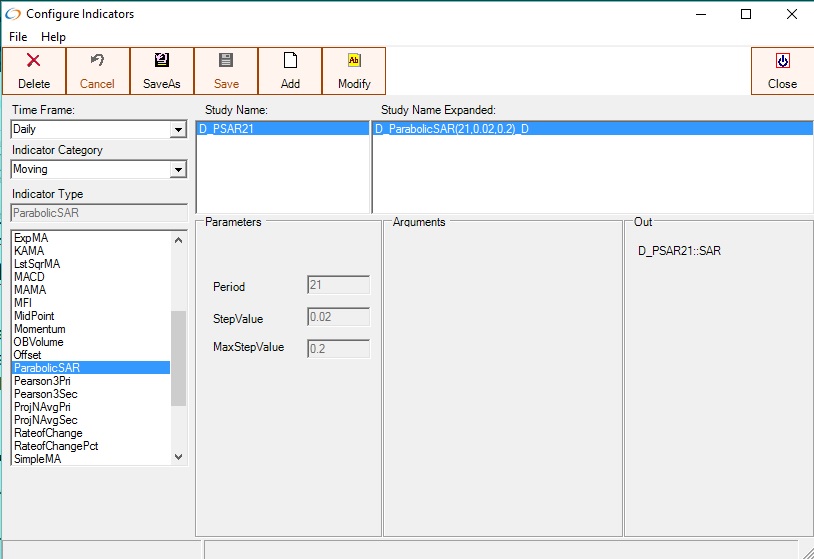Click the Add new document icon
Image resolution: width=814 pixels, height=559 pixels.
(x=290, y=61)
